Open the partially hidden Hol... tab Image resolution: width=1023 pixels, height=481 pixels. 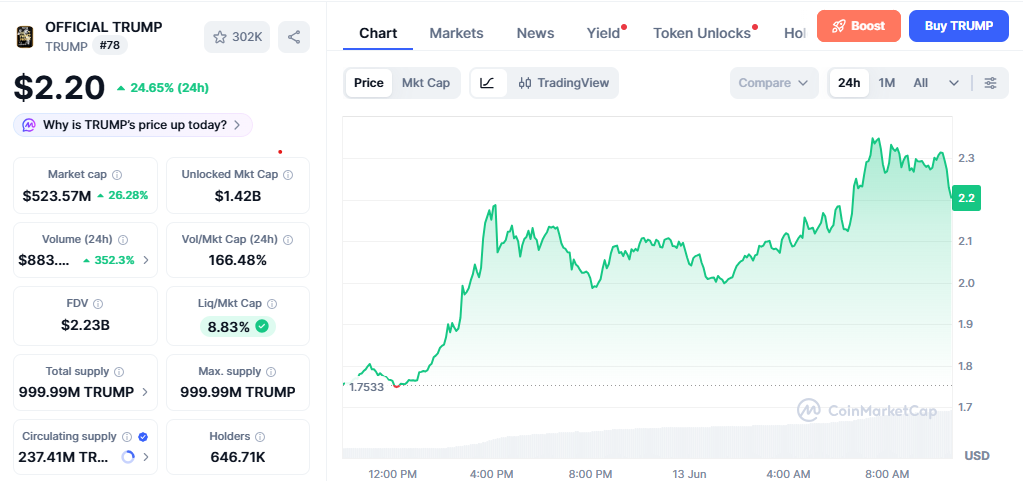[795, 33]
